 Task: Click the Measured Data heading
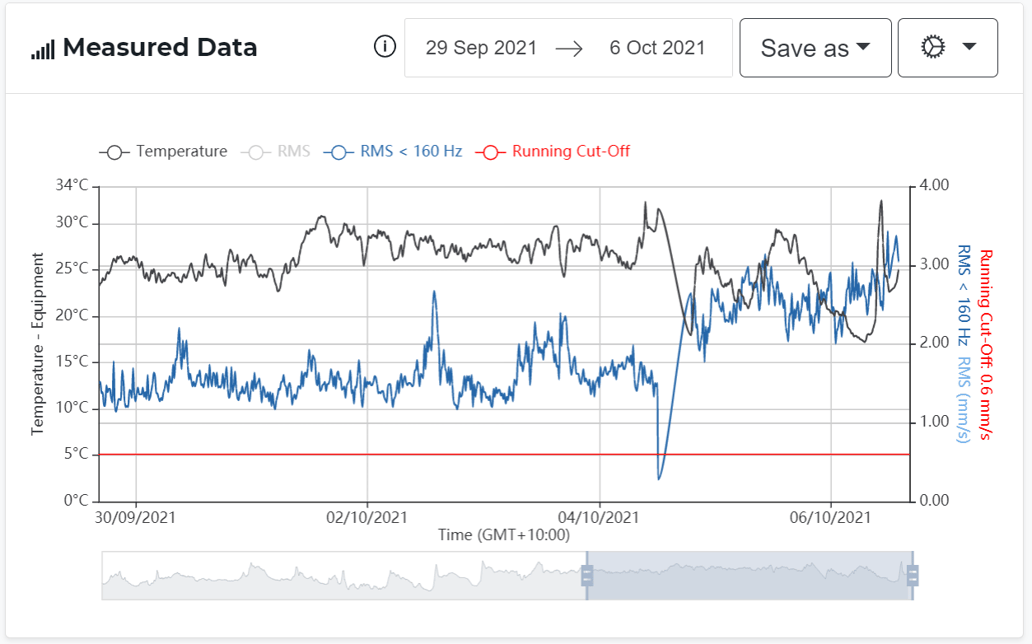(x=160, y=48)
